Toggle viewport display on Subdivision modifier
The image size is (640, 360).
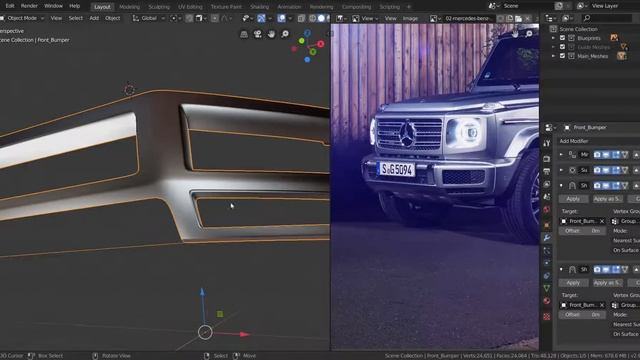point(607,170)
